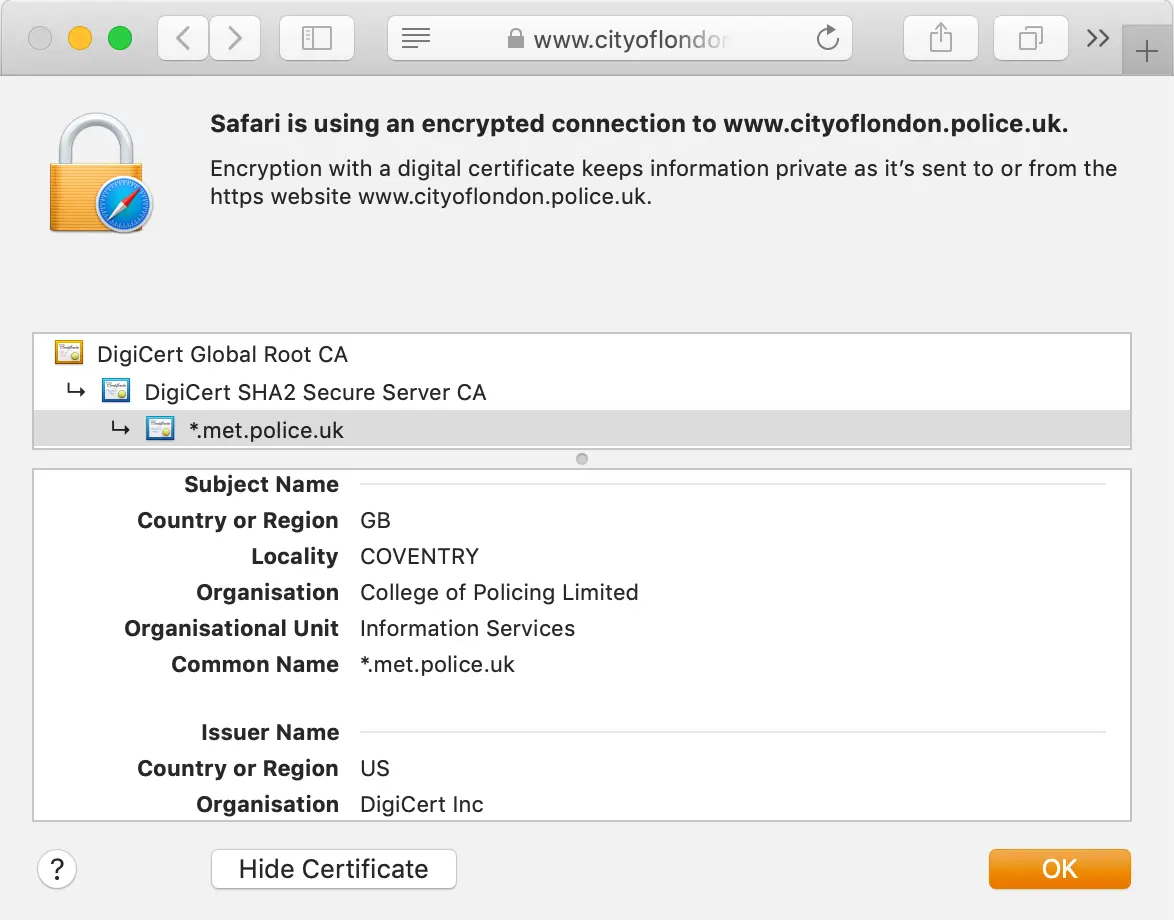
Task: Click the issuer country value US
Action: pyautogui.click(x=374, y=768)
